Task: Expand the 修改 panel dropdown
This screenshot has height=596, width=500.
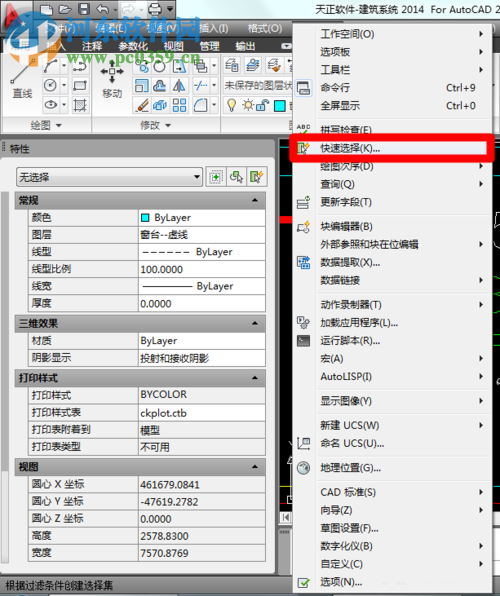Action: pyautogui.click(x=156, y=125)
